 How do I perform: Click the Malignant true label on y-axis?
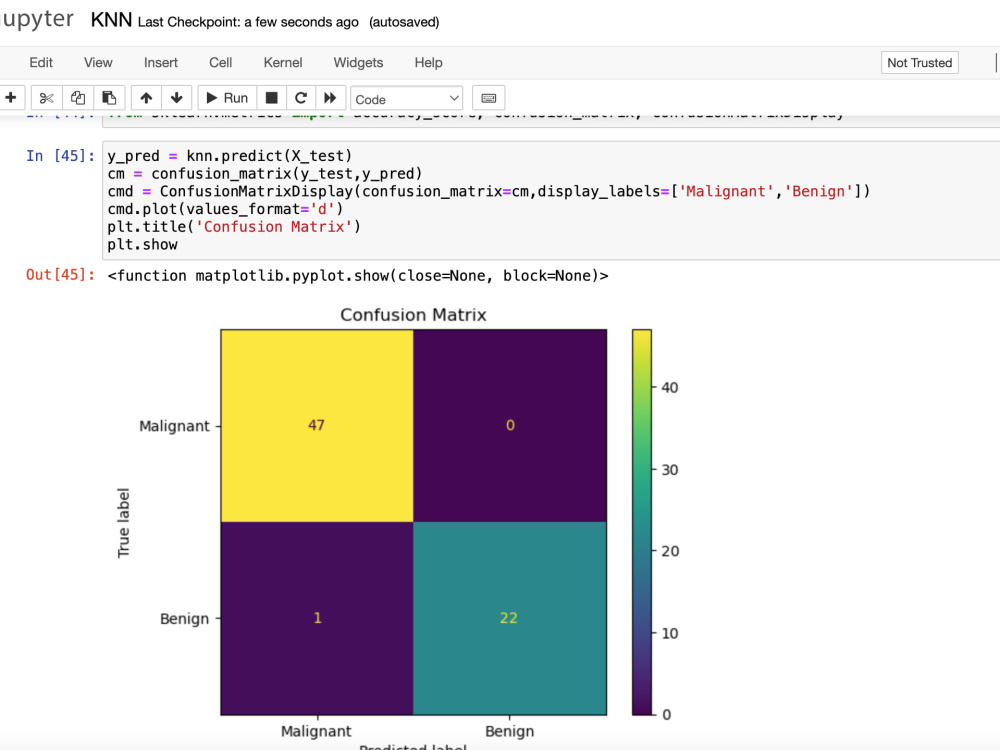click(x=174, y=426)
